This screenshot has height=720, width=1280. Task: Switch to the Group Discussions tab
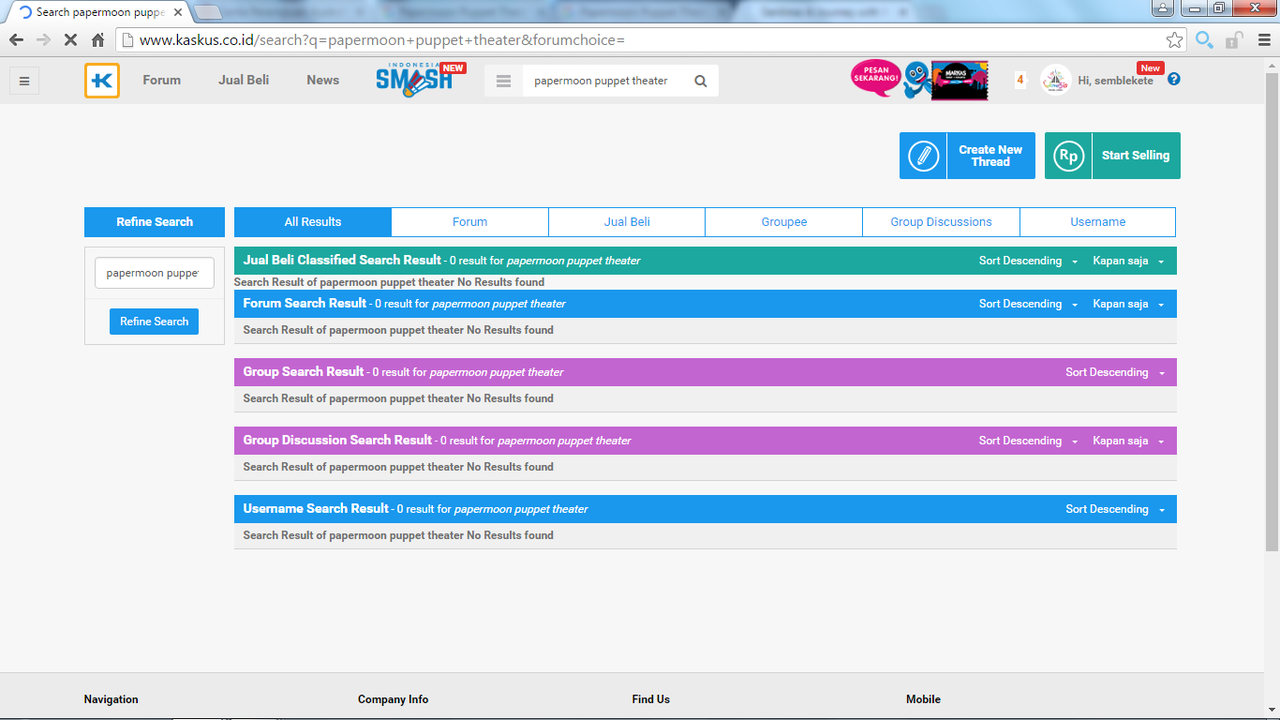[941, 222]
